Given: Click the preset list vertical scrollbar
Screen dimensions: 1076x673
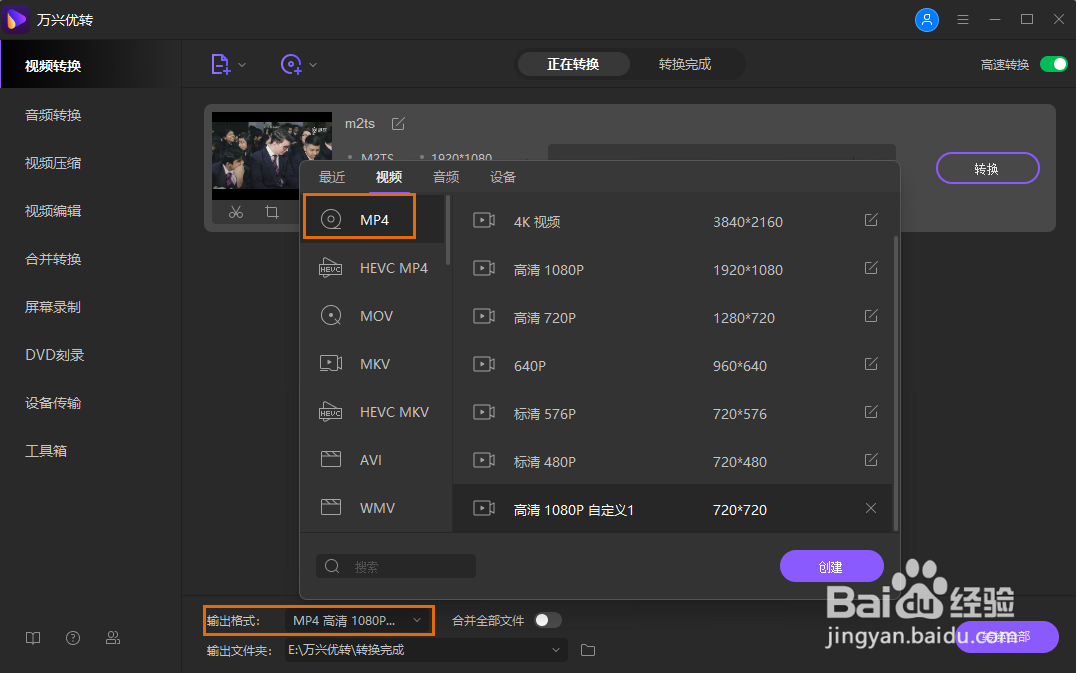Looking at the screenshot, I should point(896,383).
